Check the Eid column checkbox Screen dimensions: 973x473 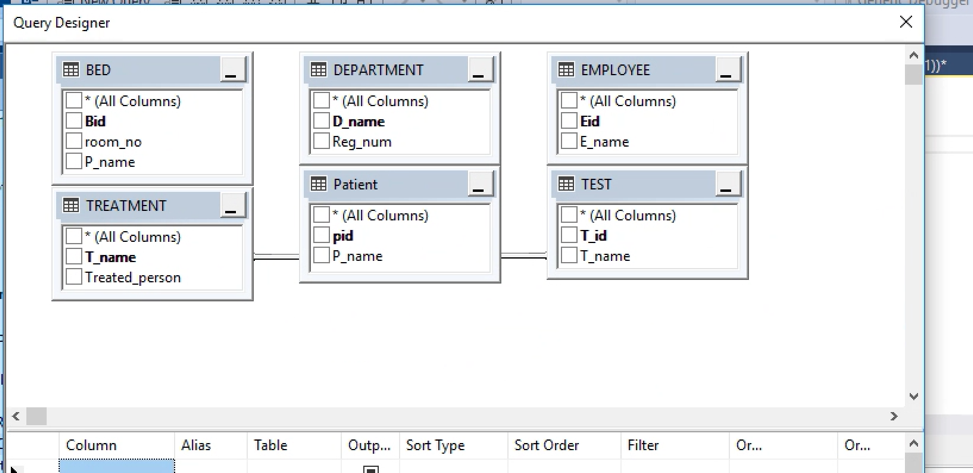click(569, 120)
